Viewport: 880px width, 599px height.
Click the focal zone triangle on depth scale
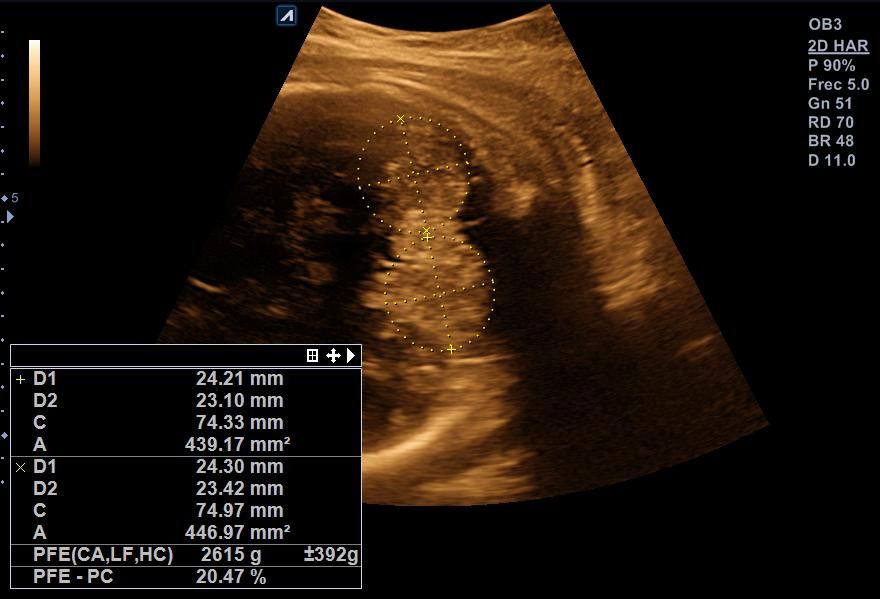click(x=10, y=216)
